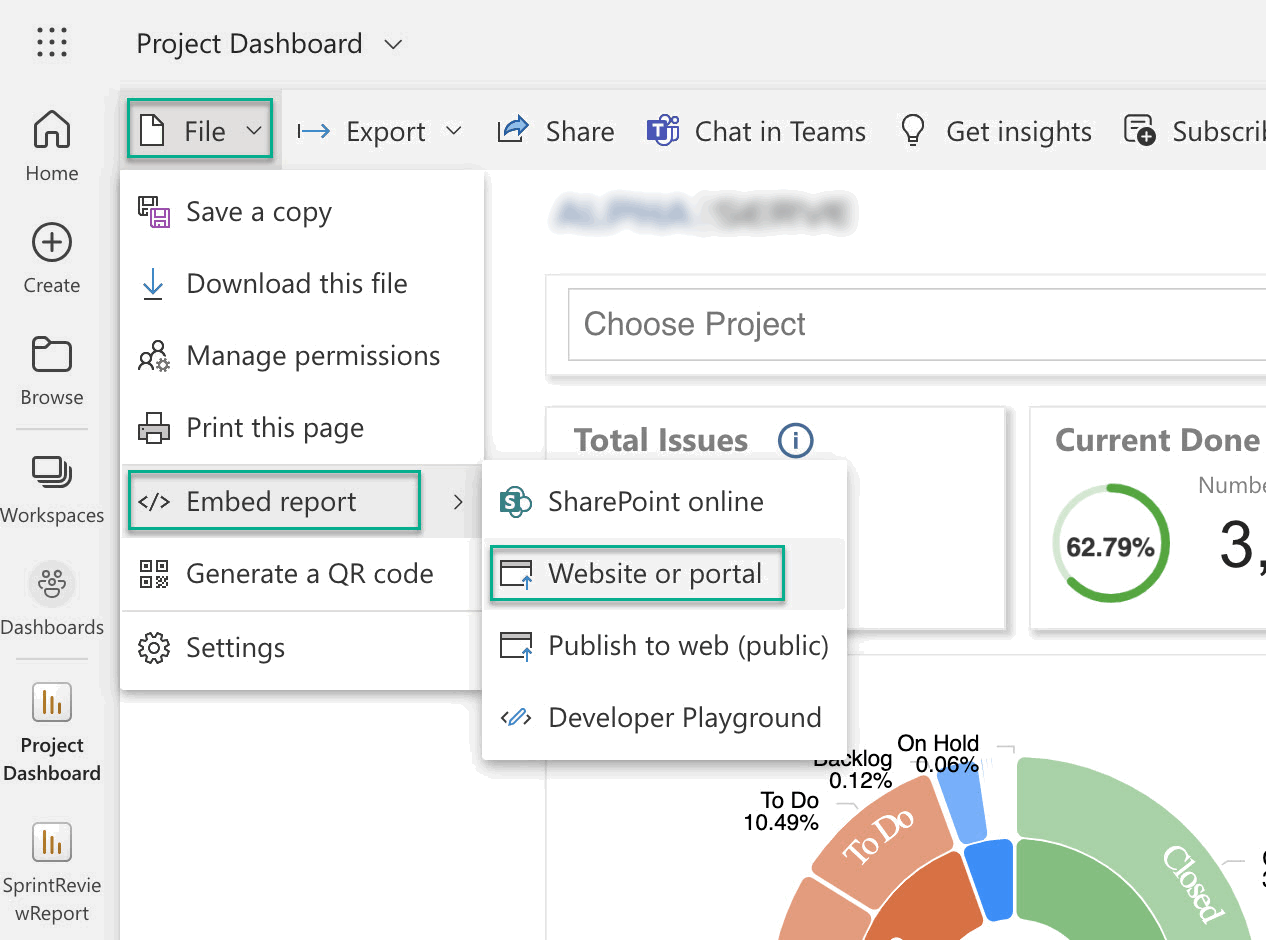Select Save a copy from File menu
Image resolution: width=1266 pixels, height=940 pixels.
click(x=258, y=212)
